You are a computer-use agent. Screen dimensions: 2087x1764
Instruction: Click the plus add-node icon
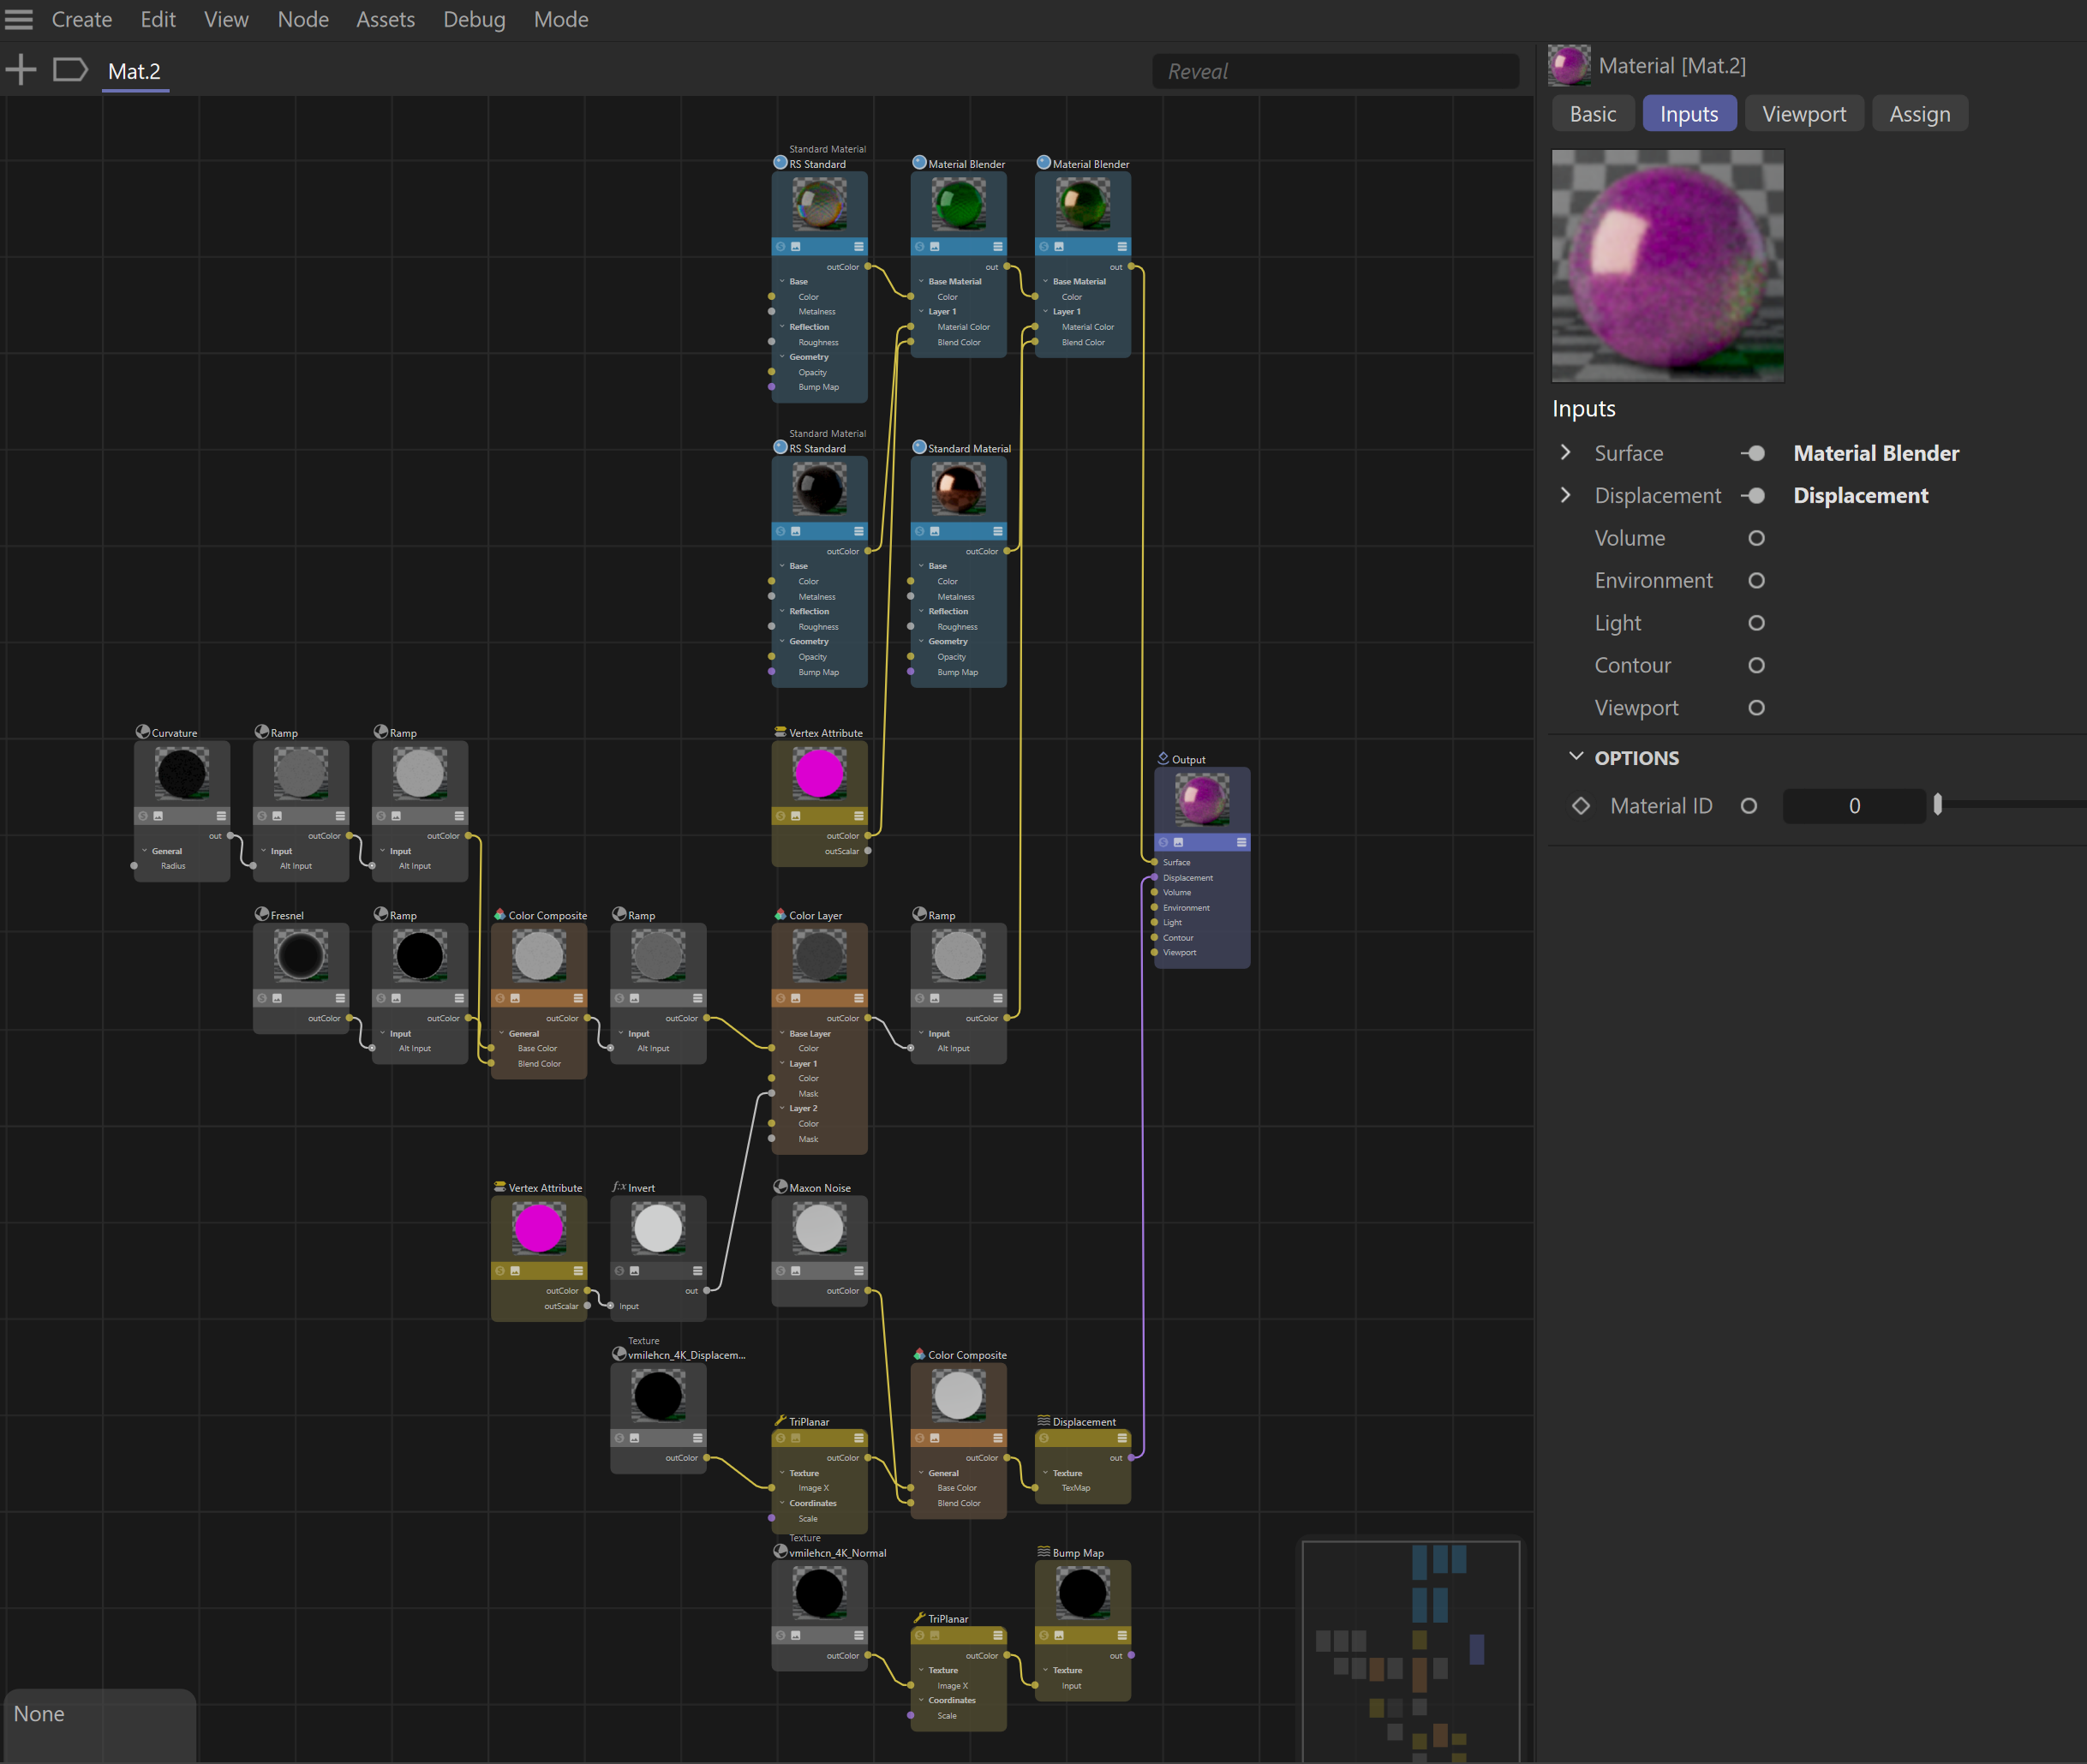click(x=21, y=70)
